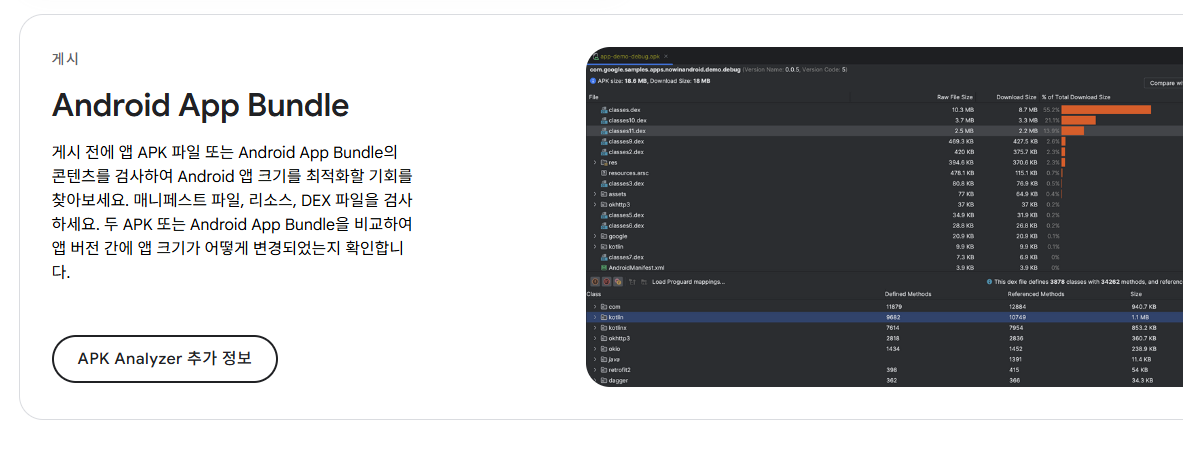Expand the google folder

click(595, 236)
